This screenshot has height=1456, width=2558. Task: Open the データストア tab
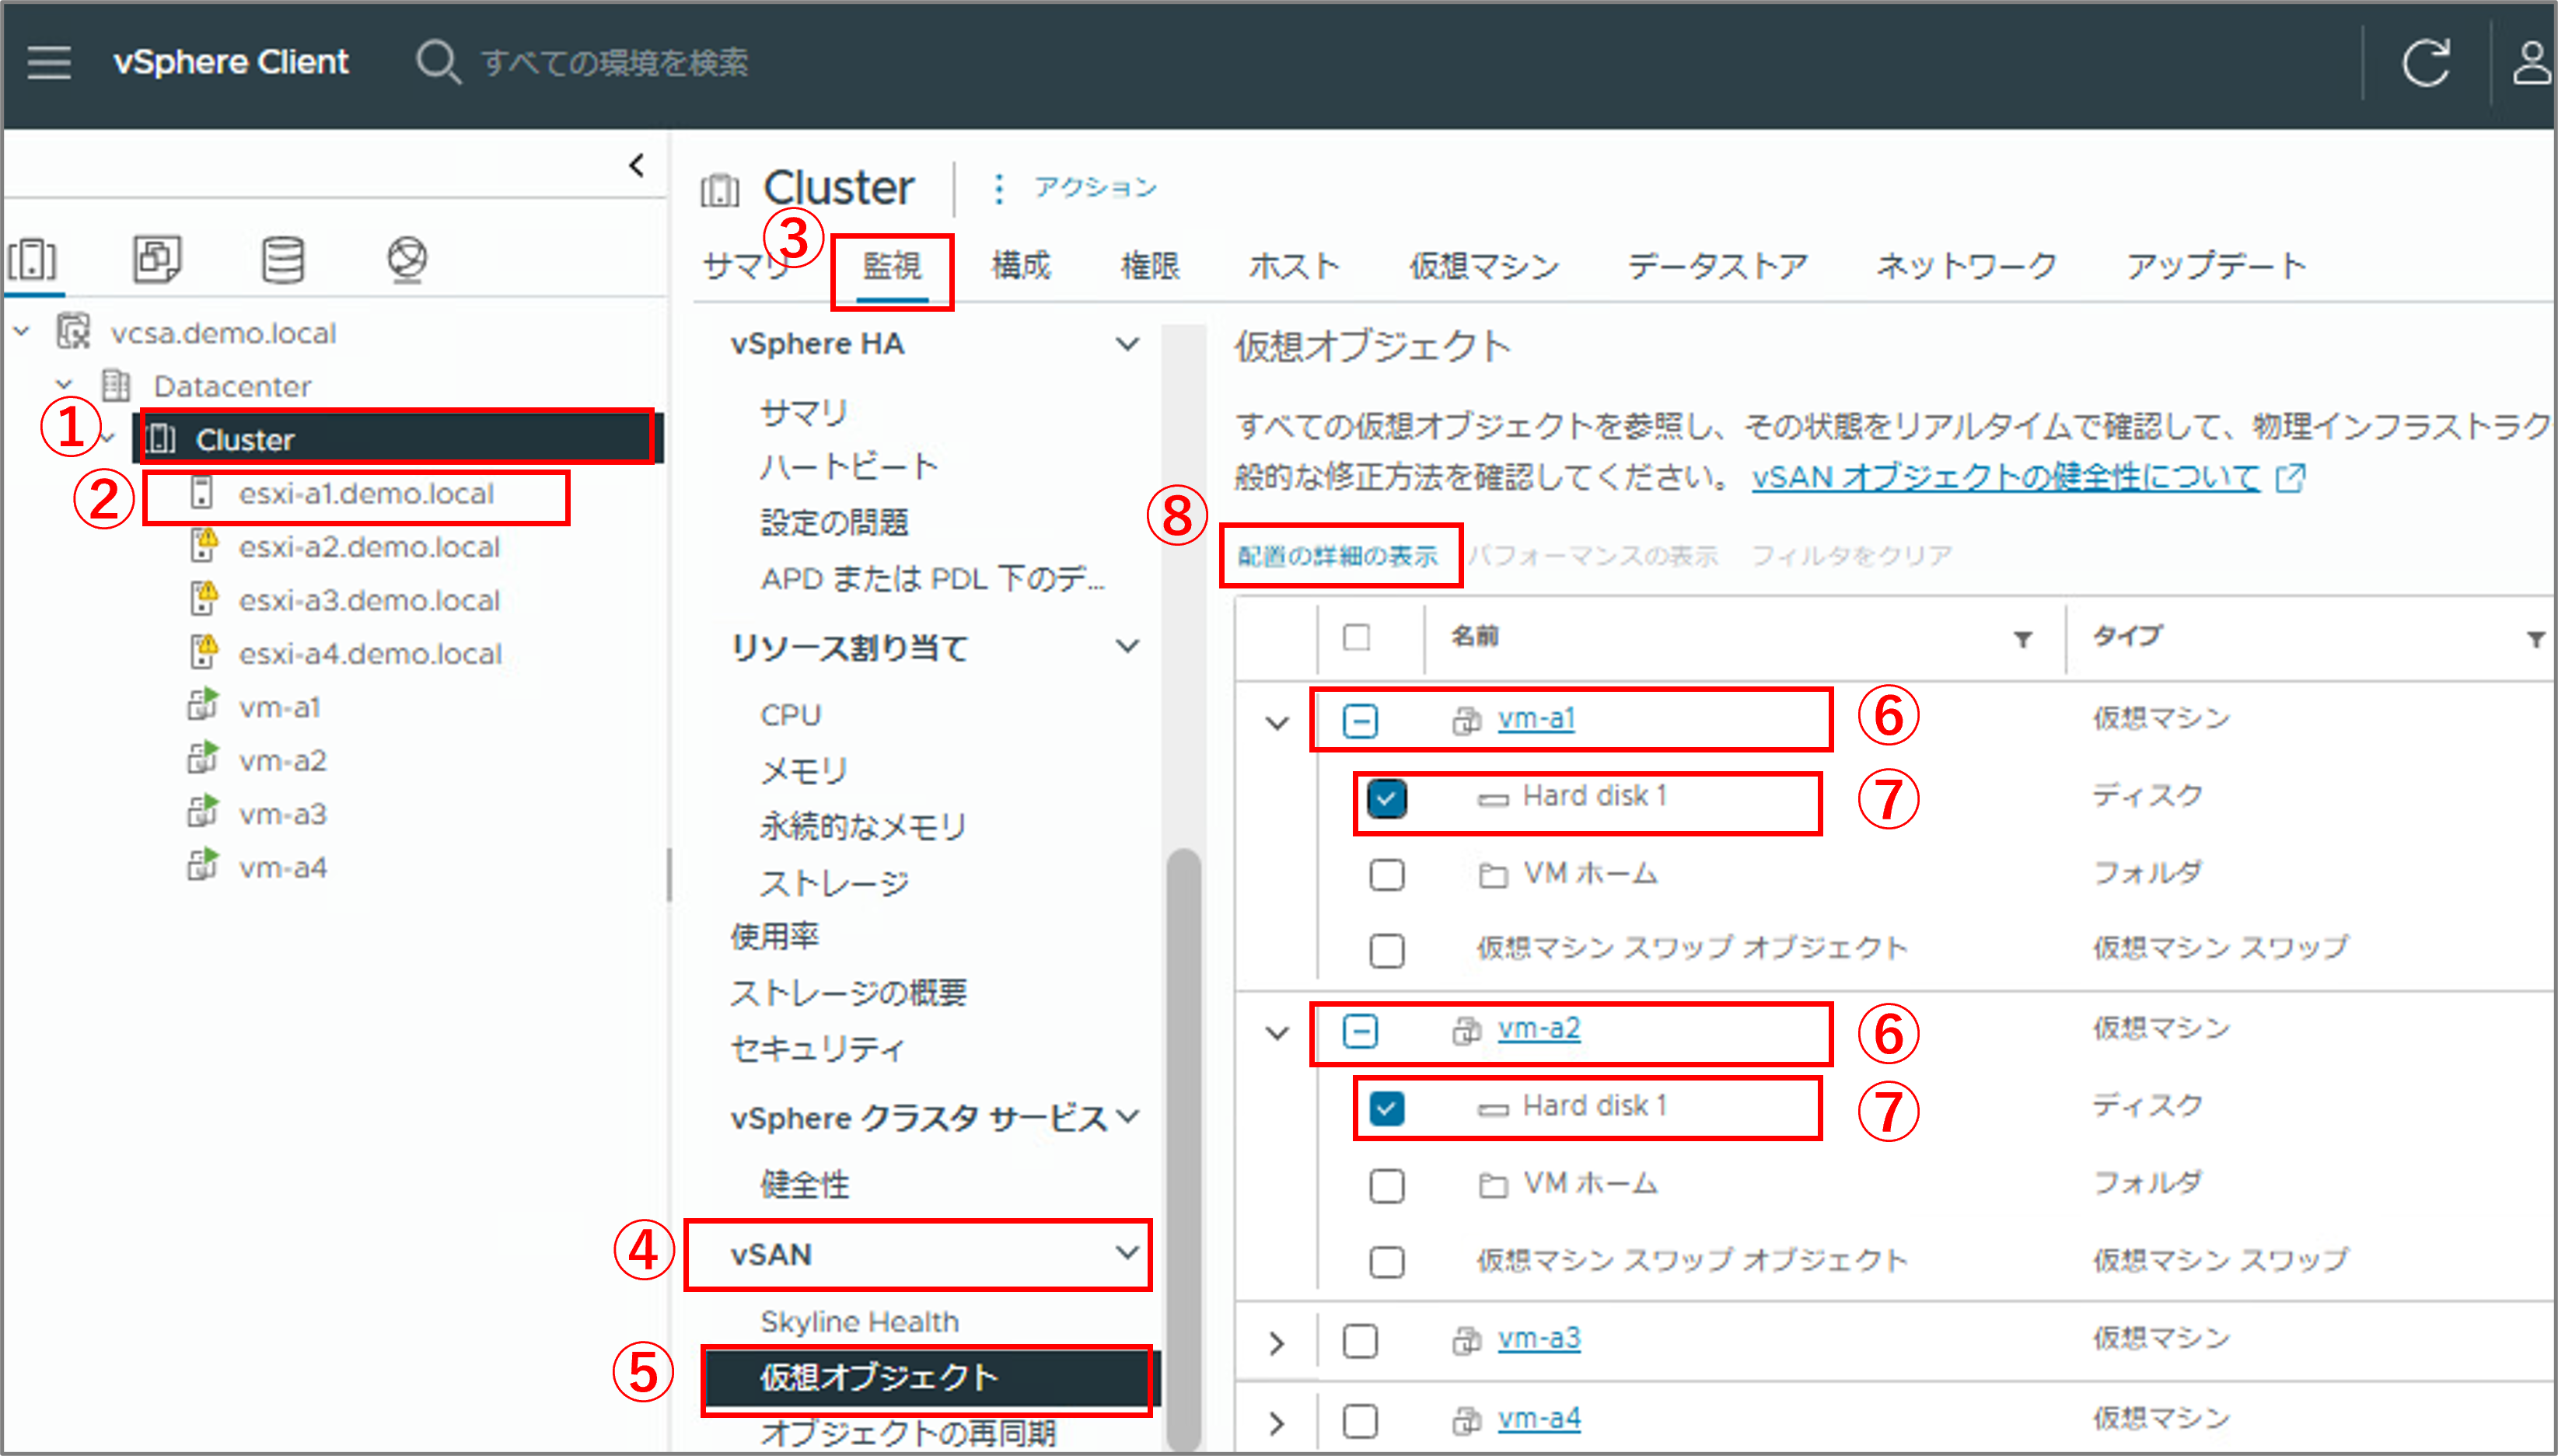(x=1718, y=266)
